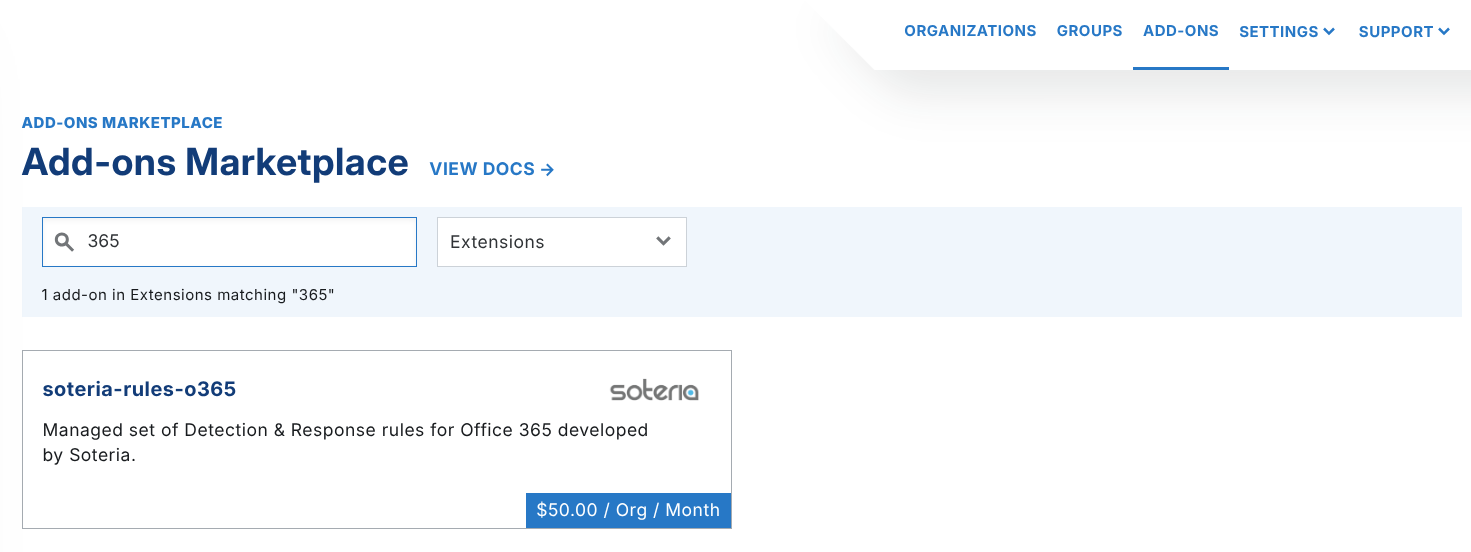Open the Groups page
Image resolution: width=1471 pixels, height=552 pixels.
click(x=1089, y=31)
